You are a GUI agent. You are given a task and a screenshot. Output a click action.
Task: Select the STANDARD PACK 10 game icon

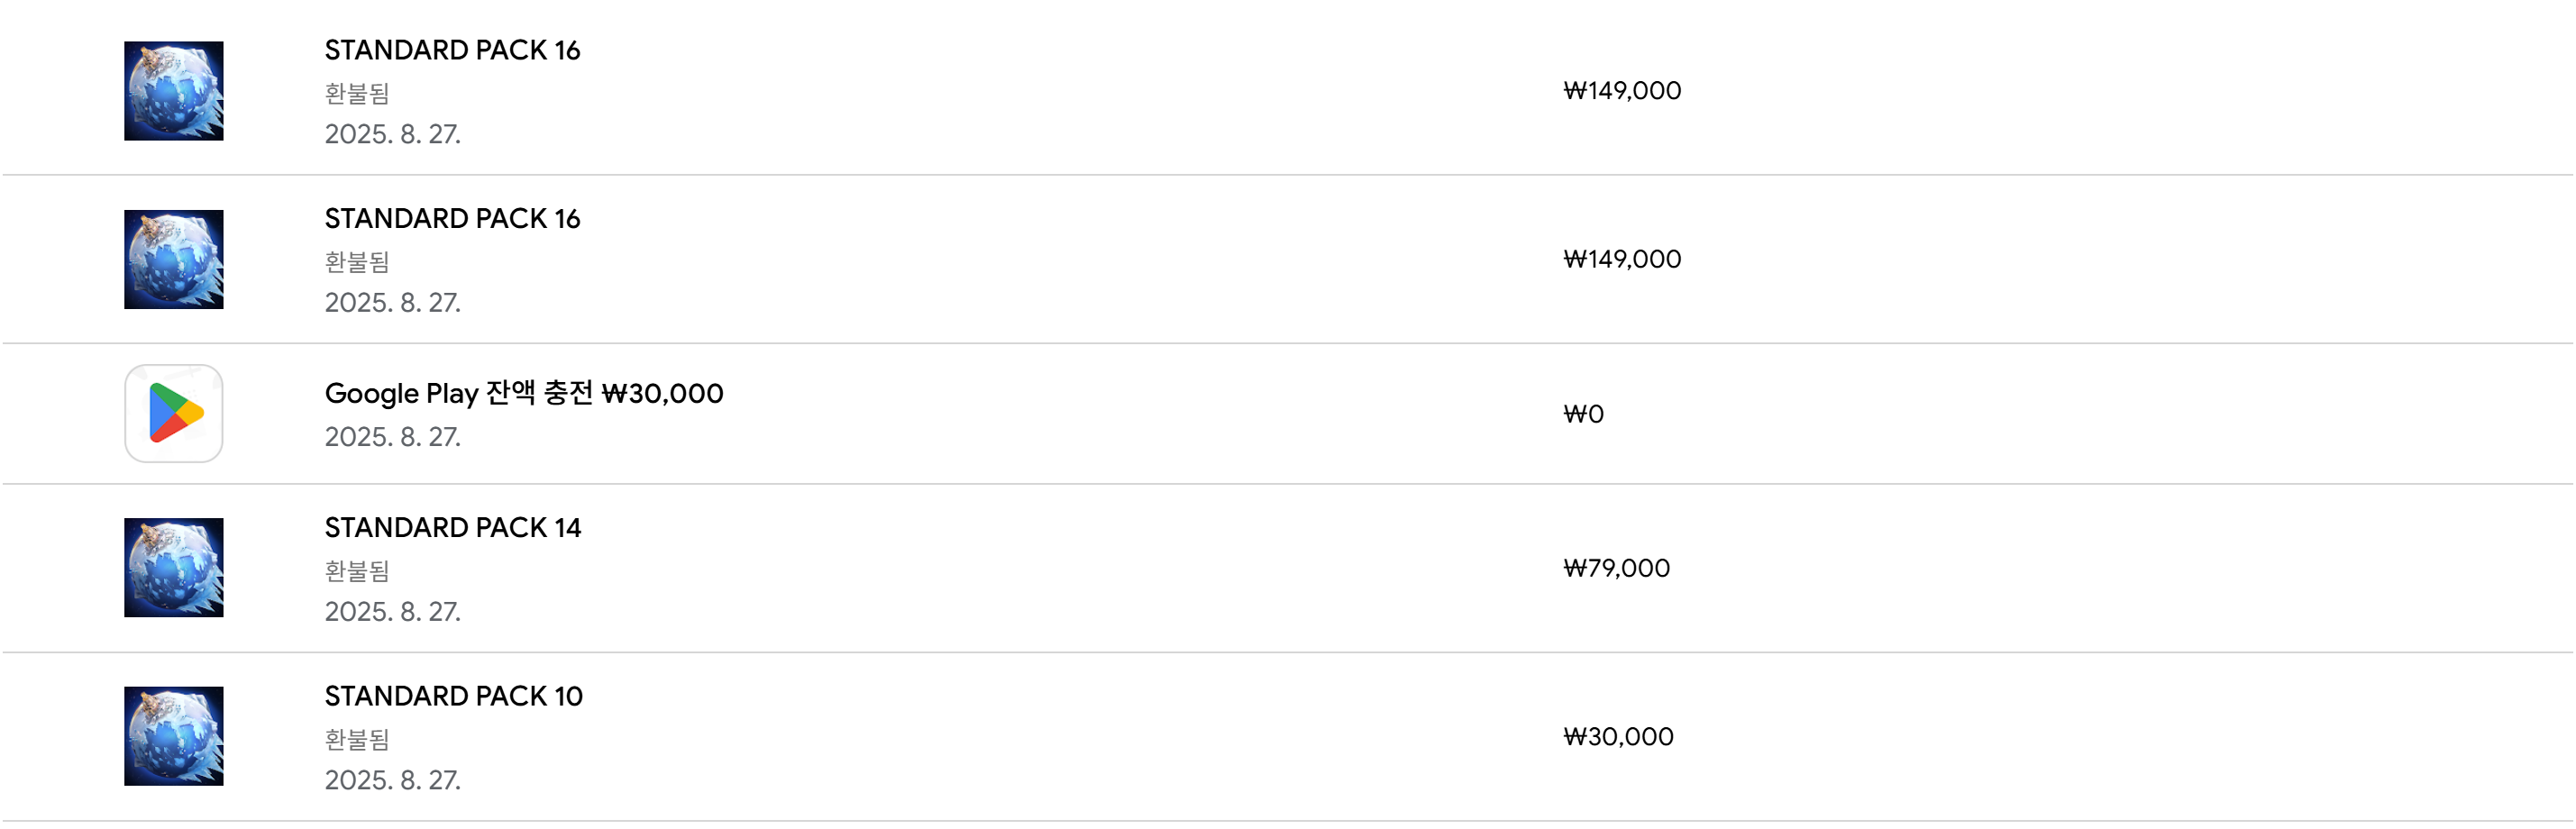pos(174,736)
